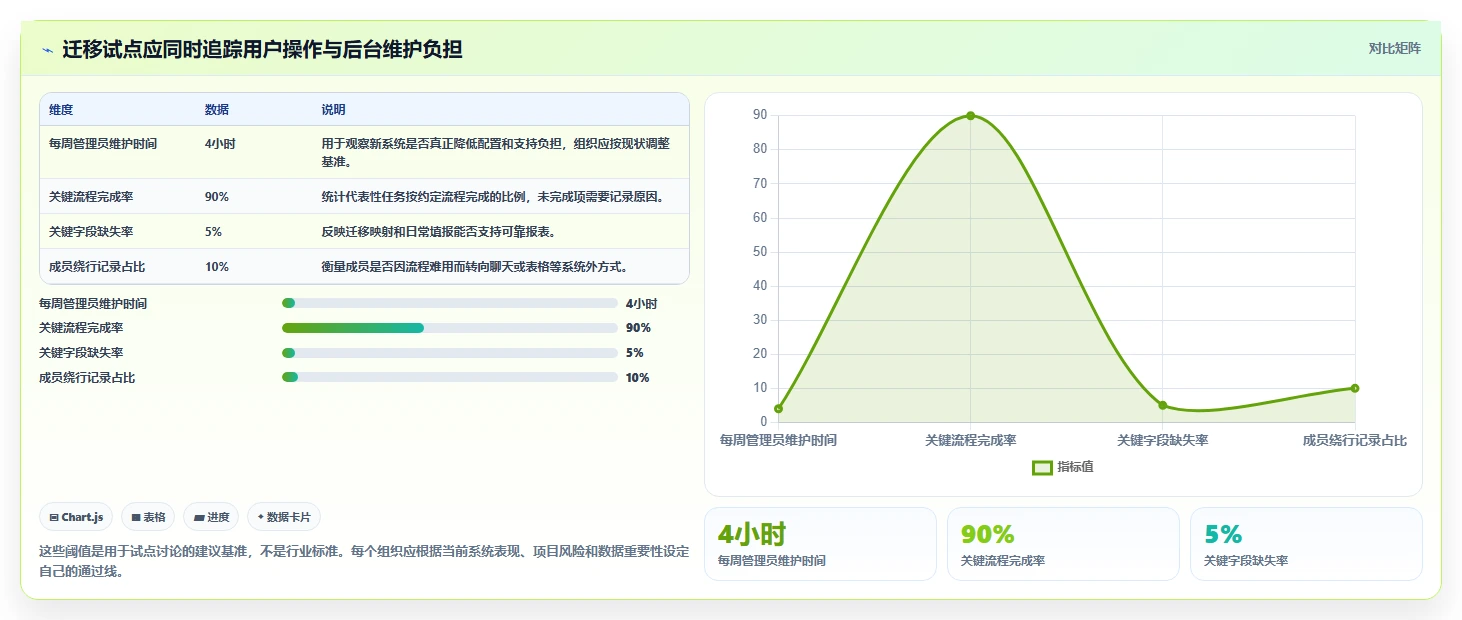
Task: Click the 10% cell in the table
Action: 217,267
